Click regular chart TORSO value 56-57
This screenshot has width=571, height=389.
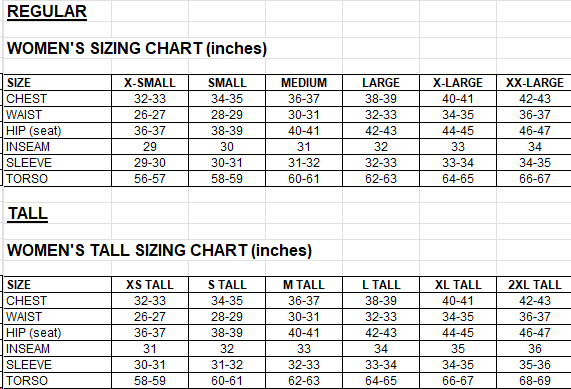150,179
